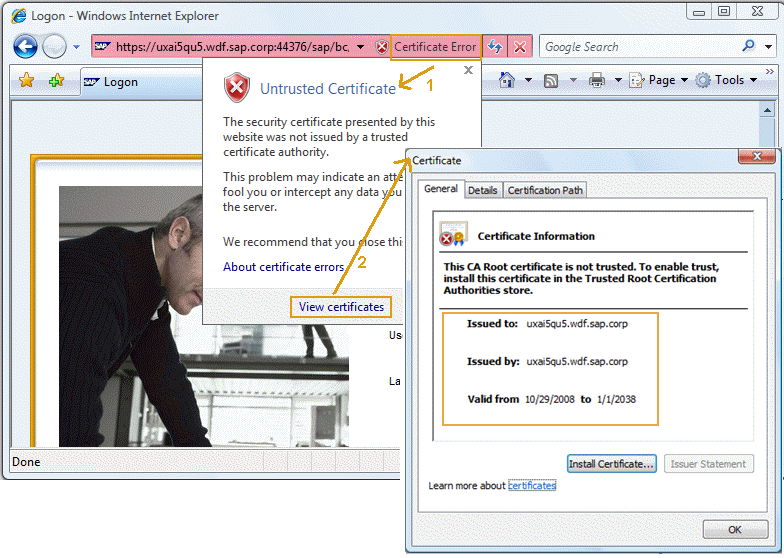Click the View certificates link

tap(341, 306)
